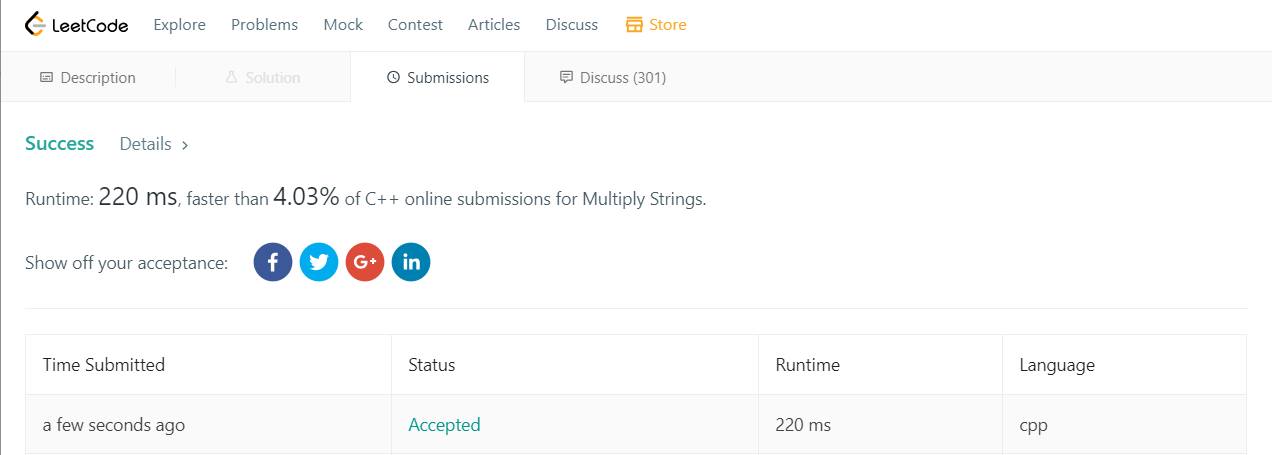This screenshot has height=455, width=1272.
Task: Open the Description tab
Action: 88,78
